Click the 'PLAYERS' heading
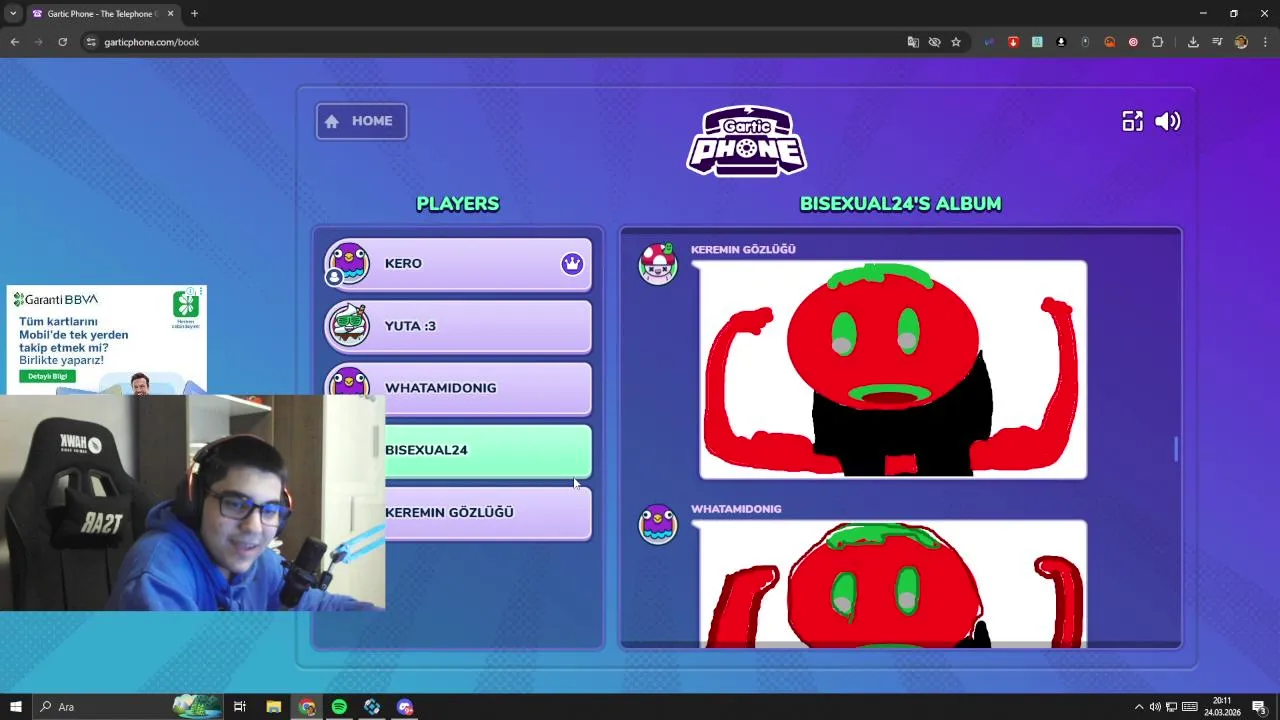 click(x=458, y=204)
